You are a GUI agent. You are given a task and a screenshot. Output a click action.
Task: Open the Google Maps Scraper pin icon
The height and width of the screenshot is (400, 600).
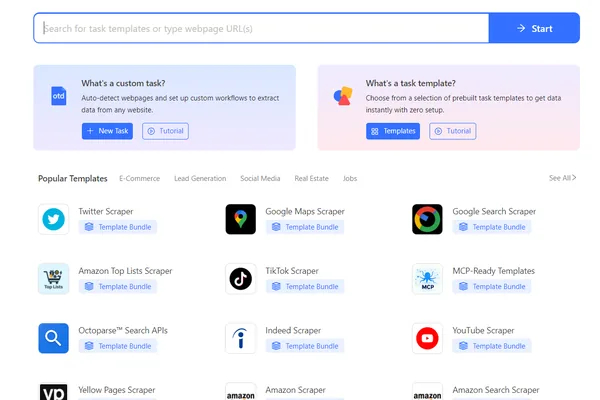(x=241, y=219)
